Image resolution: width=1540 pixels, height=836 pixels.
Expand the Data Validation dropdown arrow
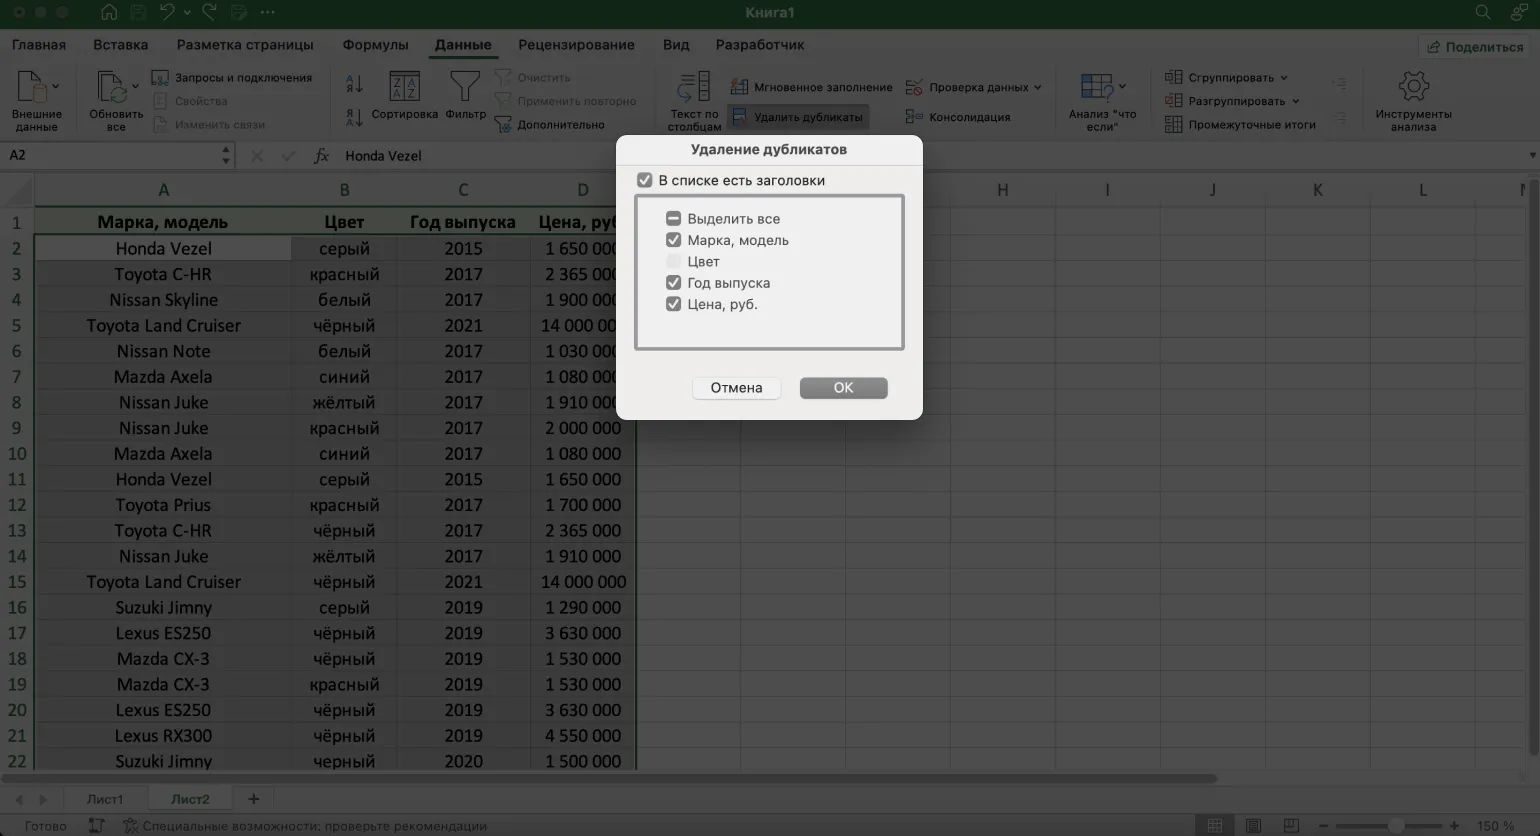tap(1037, 87)
